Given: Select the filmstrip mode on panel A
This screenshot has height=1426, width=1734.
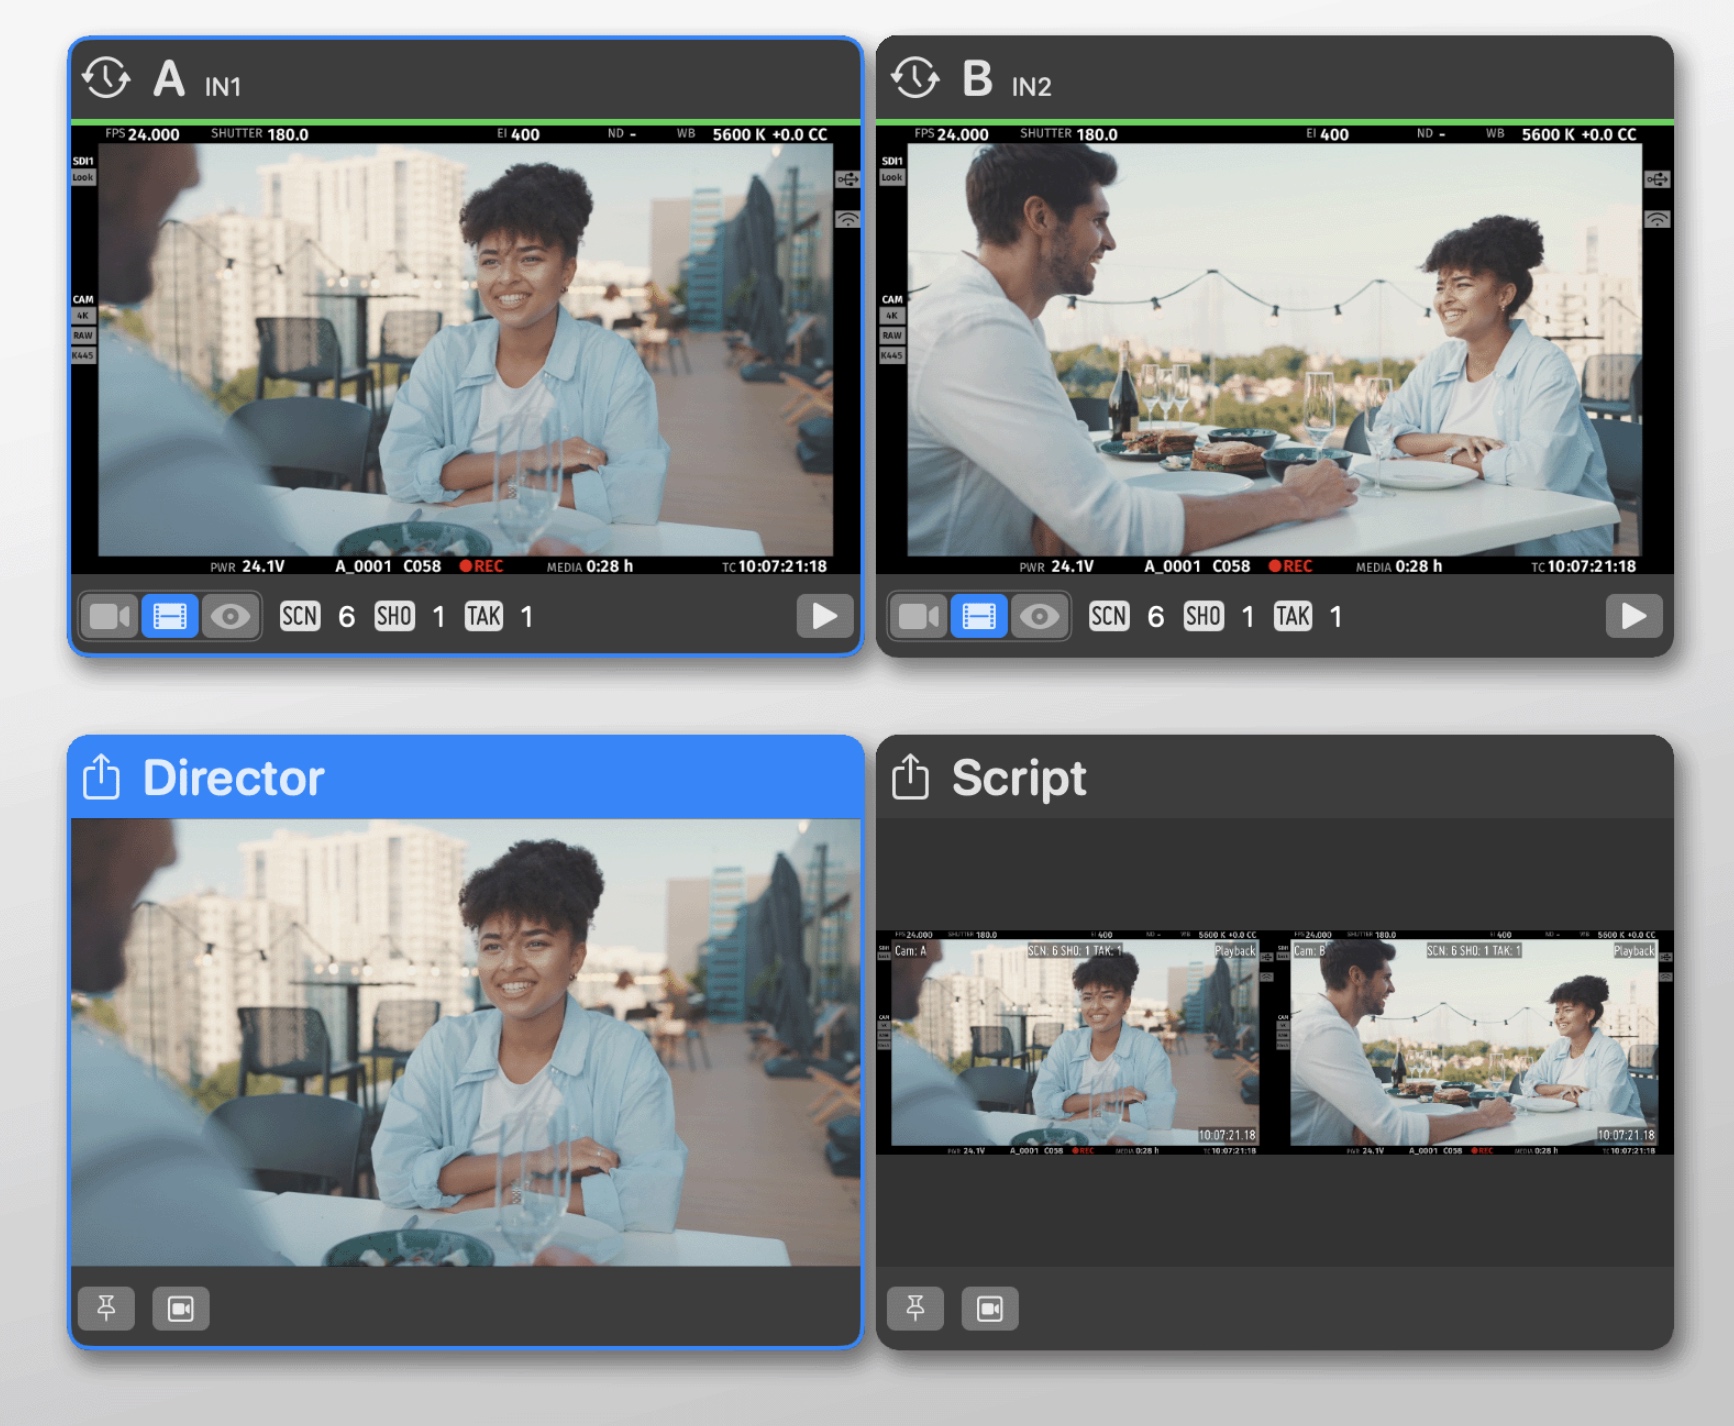Looking at the screenshot, I should (x=170, y=616).
